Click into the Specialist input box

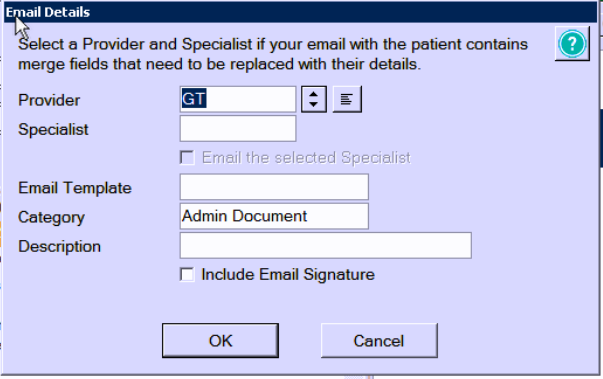(x=238, y=129)
